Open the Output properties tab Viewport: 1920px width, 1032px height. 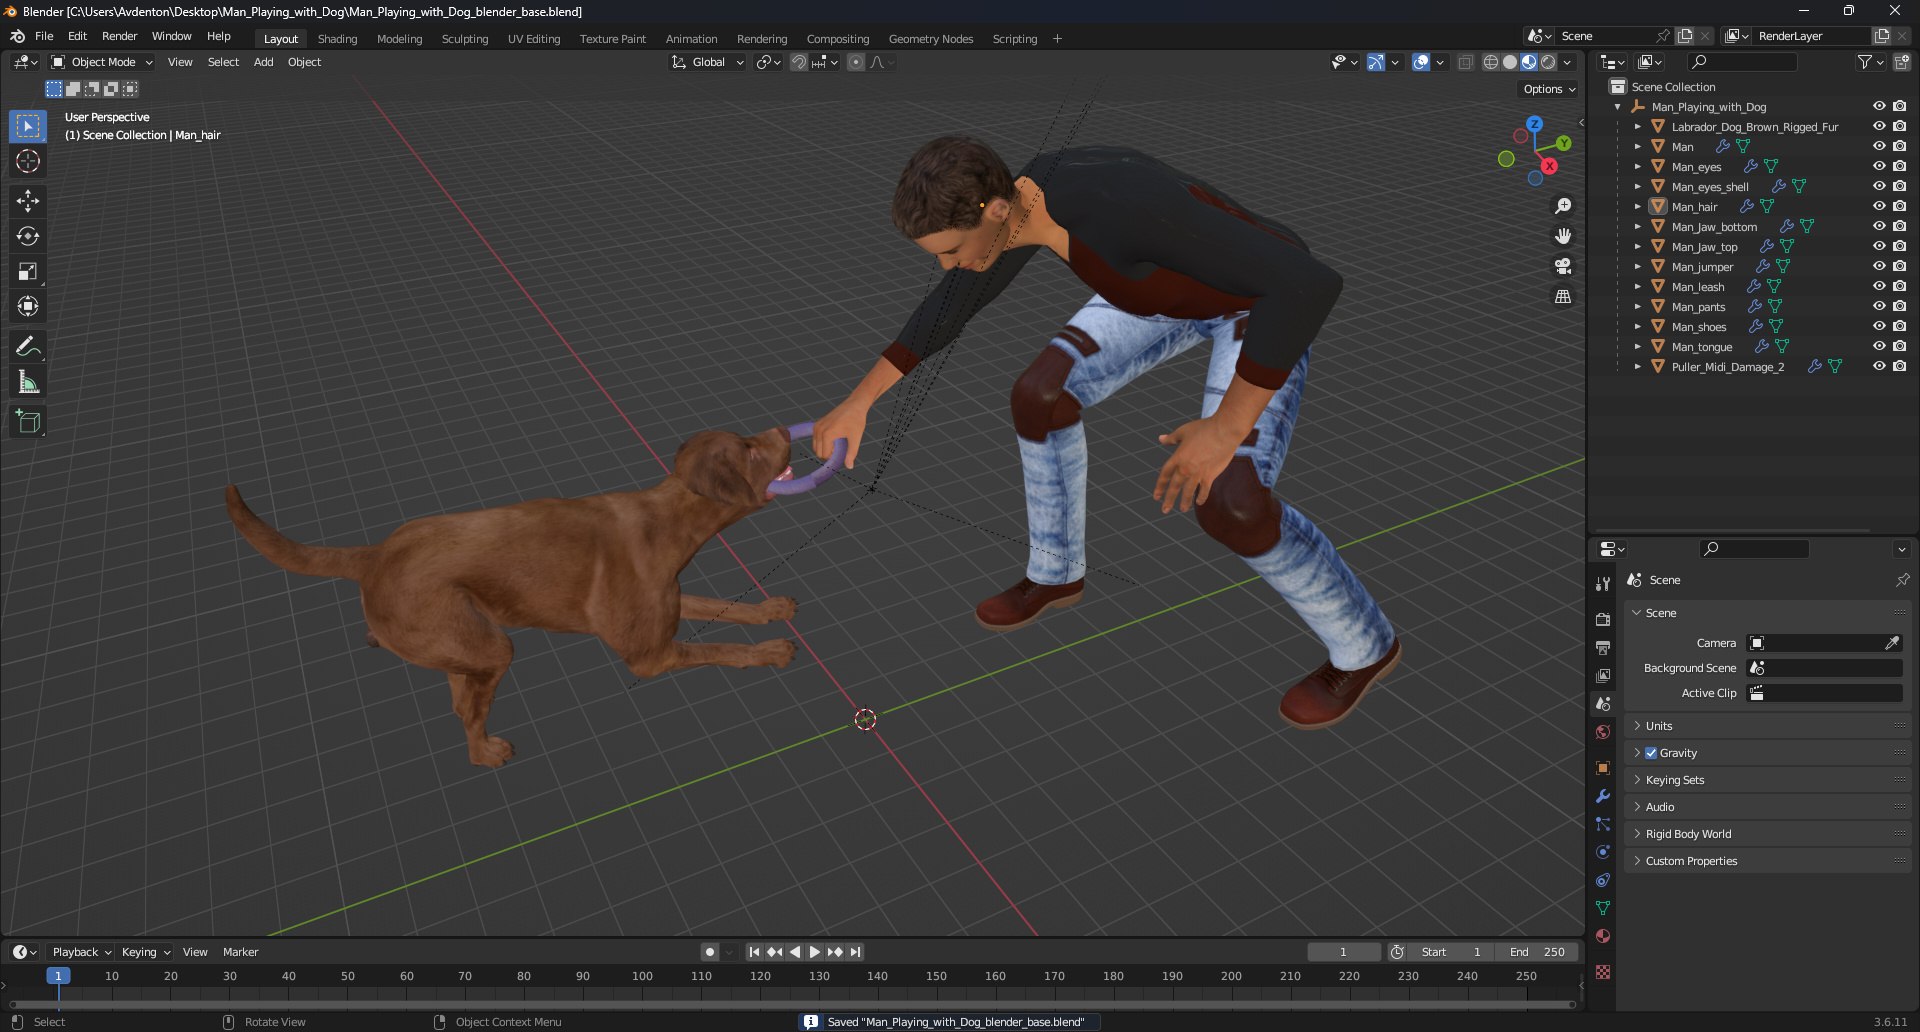click(x=1603, y=648)
